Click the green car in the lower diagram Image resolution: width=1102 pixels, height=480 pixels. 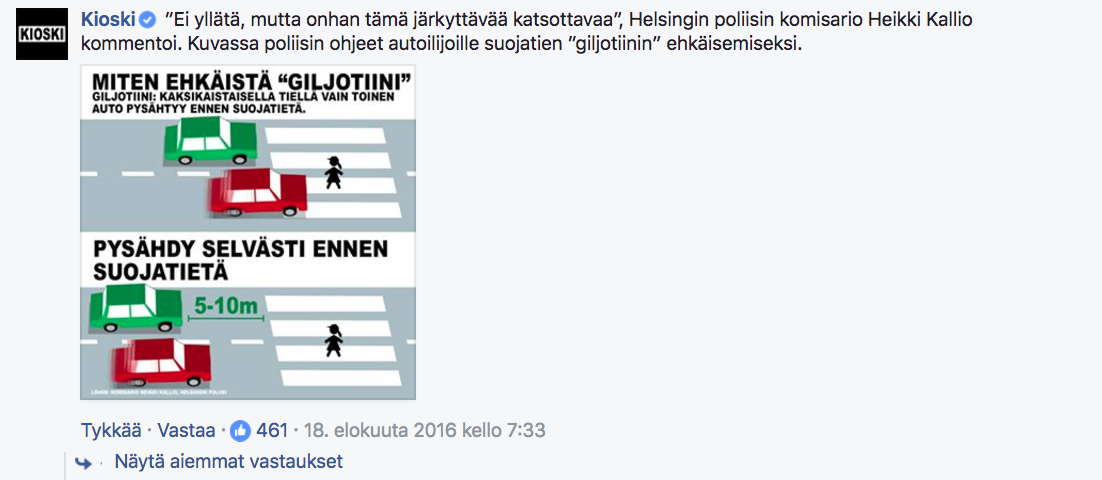tap(136, 308)
